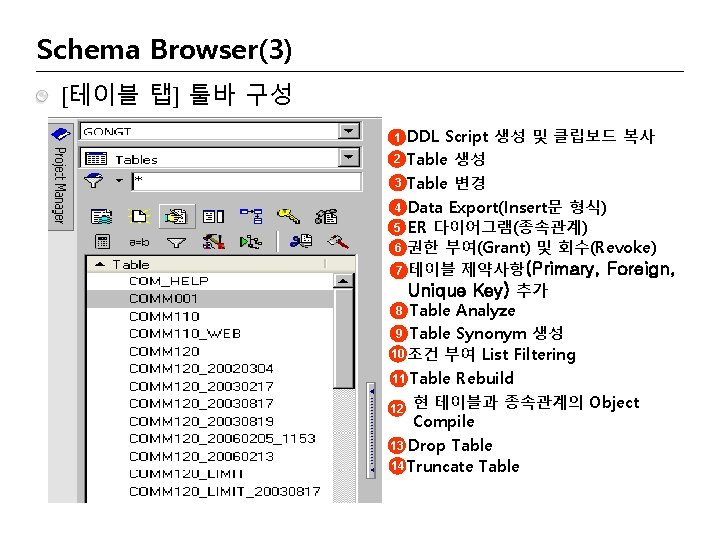Open the ER diagram icon
This screenshot has width=720, height=540.
[251, 216]
